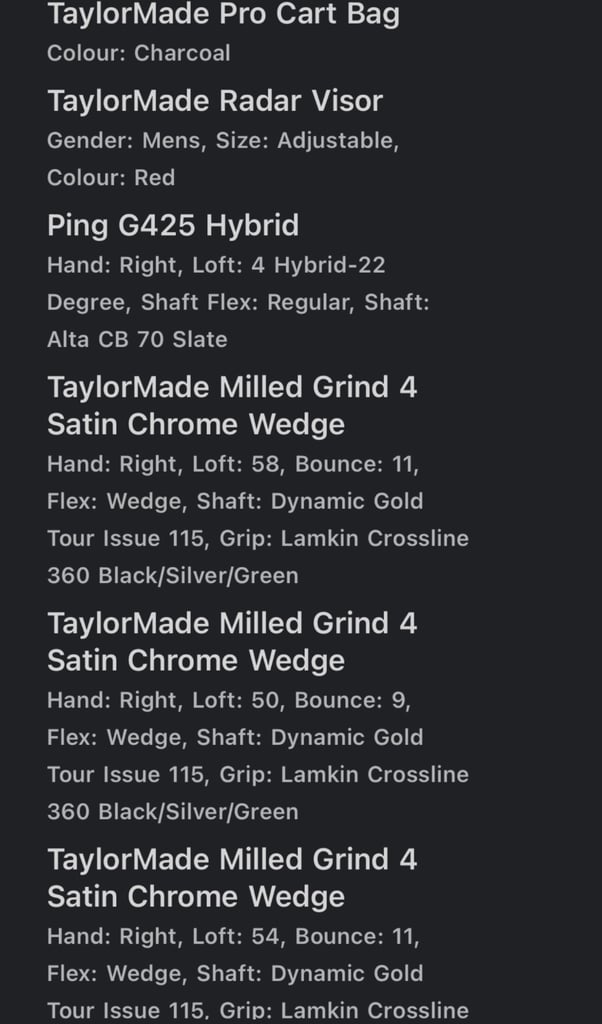Tap the first Dynamic Gold shaft line
The width and height of the screenshot is (602, 1024).
click(x=235, y=502)
